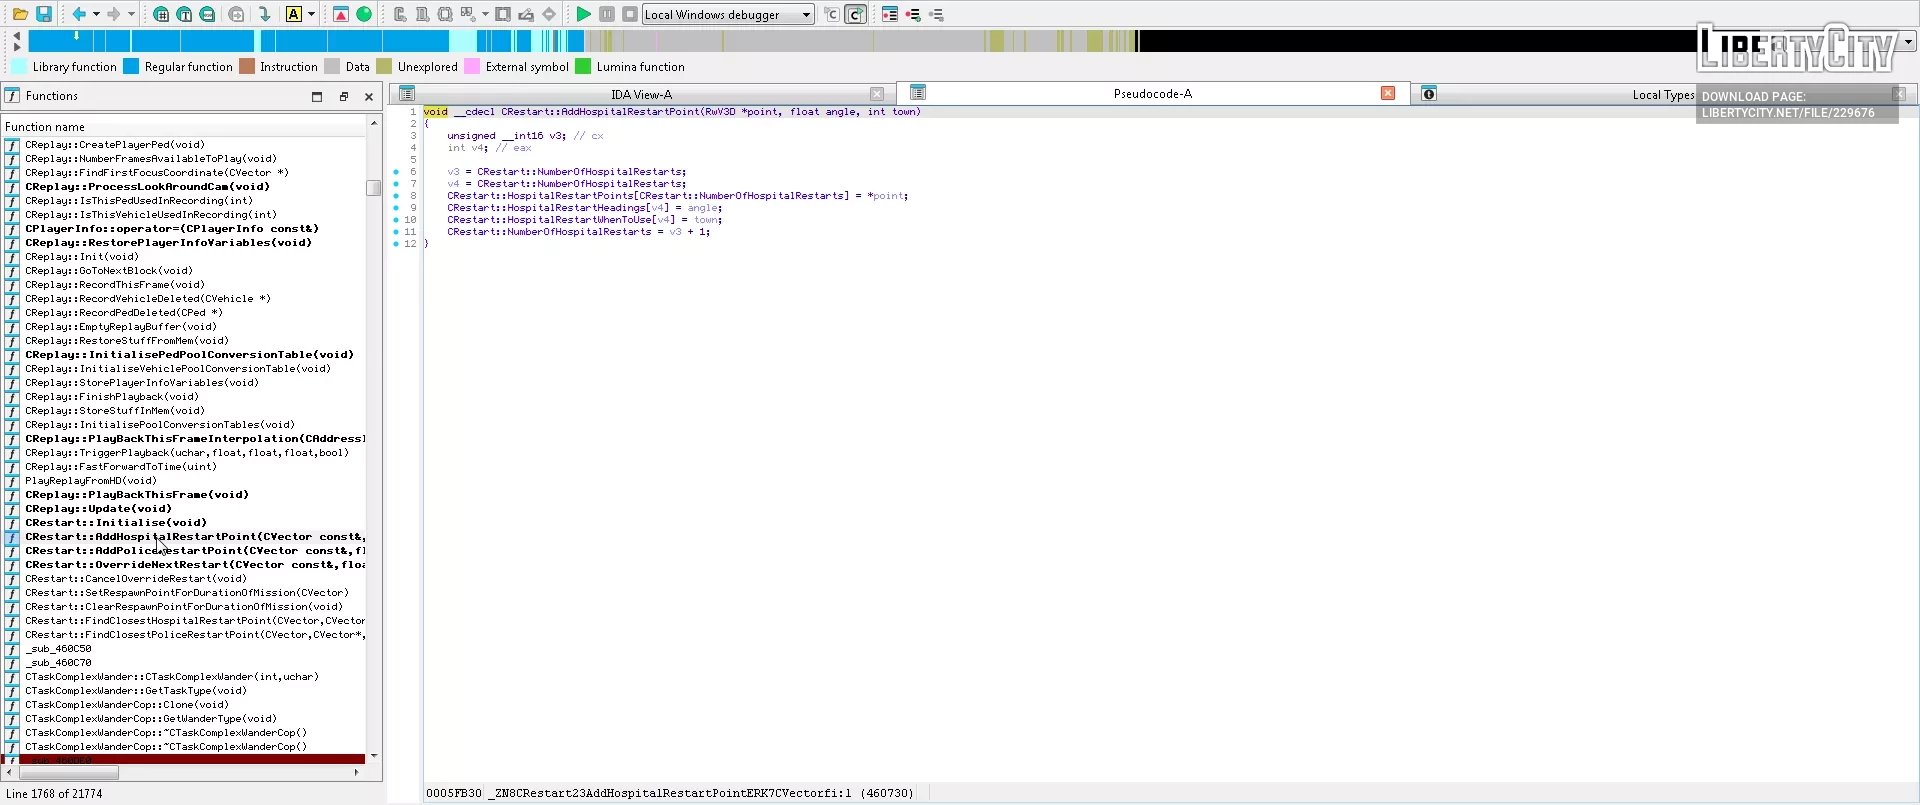Click the green Lumina function color swatch

[583, 67]
